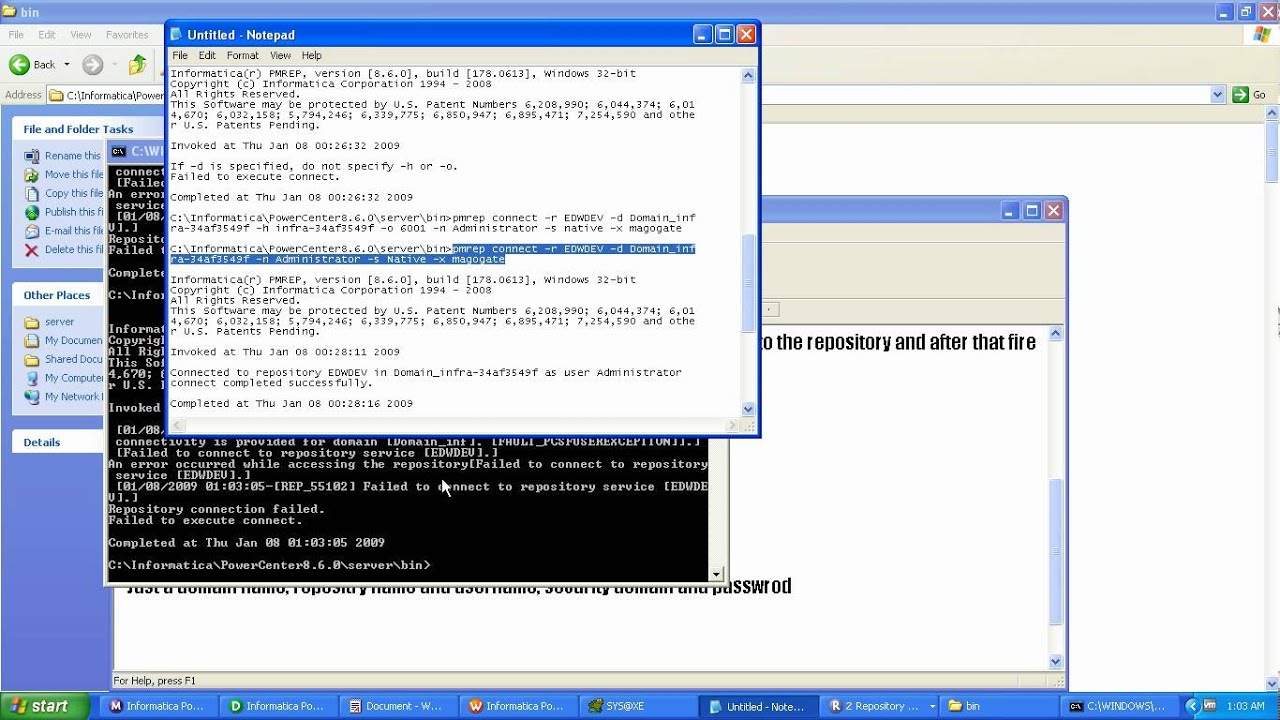Click the 1:03 AM system clock
The height and width of the screenshot is (720, 1280).
[x=1246, y=706]
